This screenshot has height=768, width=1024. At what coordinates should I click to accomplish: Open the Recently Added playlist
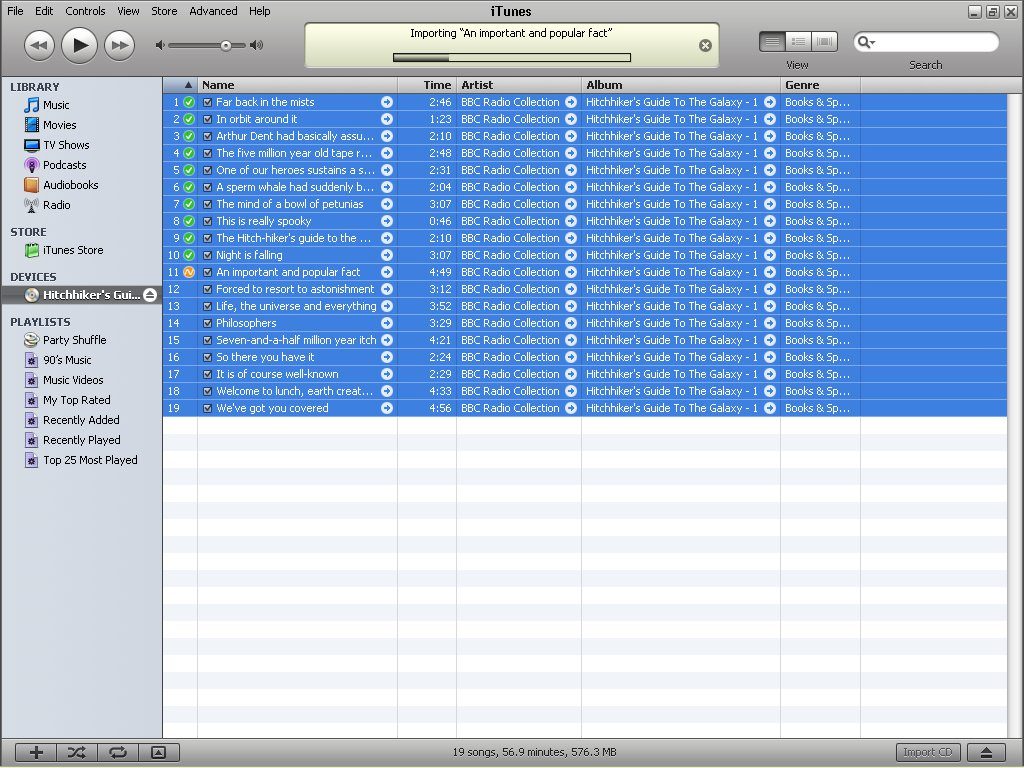point(81,420)
